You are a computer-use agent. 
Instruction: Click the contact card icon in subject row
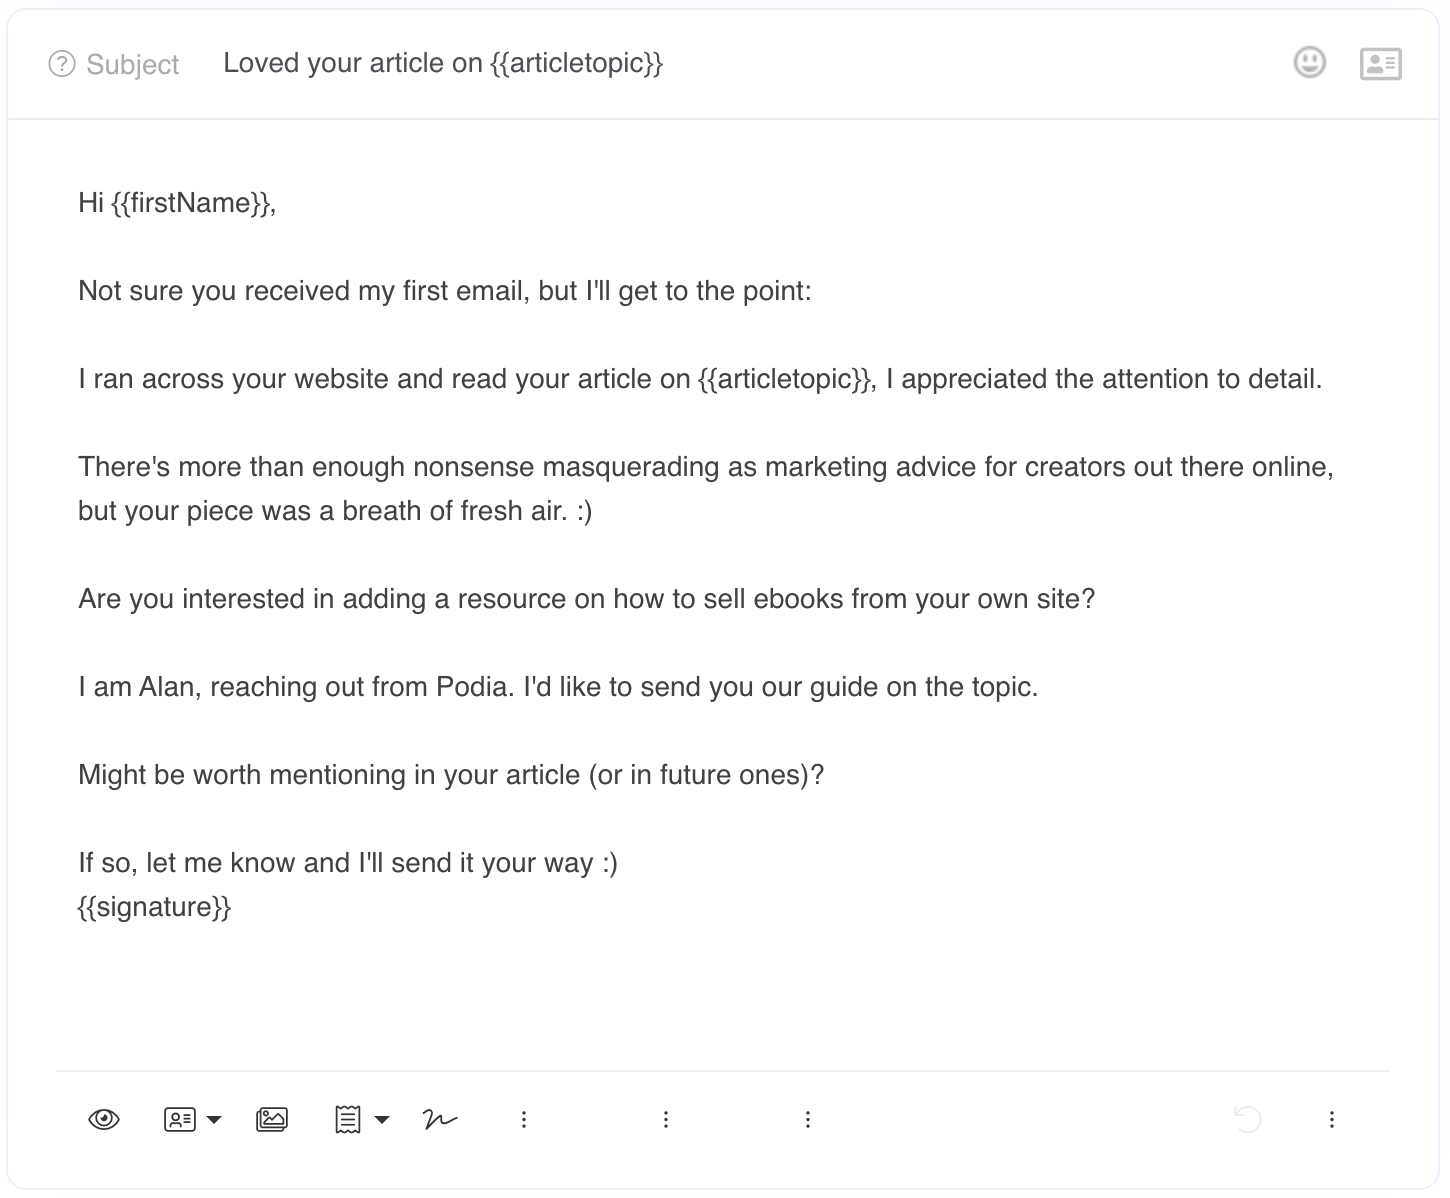(1381, 64)
